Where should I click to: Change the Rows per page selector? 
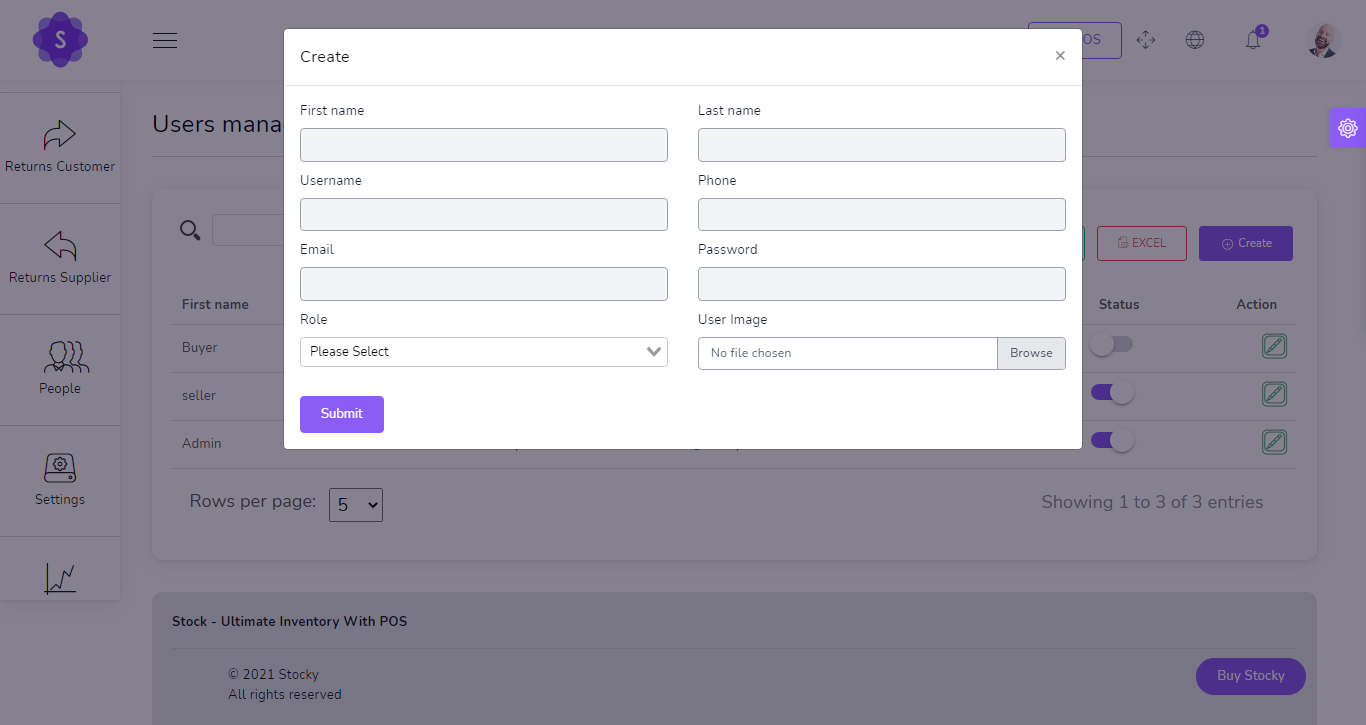[x=355, y=505]
